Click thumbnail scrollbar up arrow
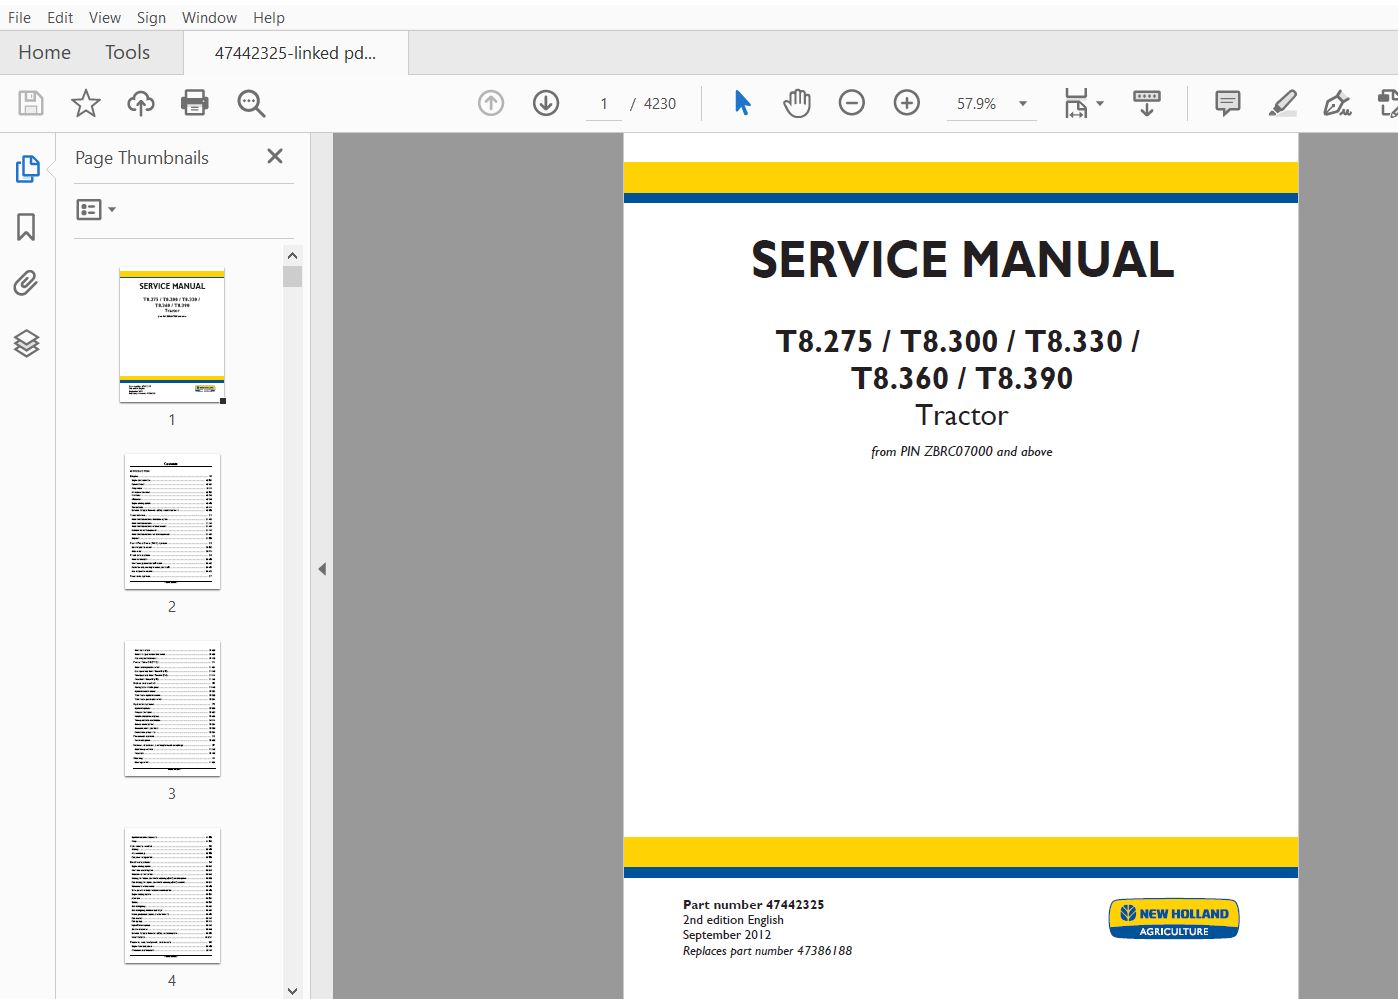The image size is (1398, 999). 292,255
